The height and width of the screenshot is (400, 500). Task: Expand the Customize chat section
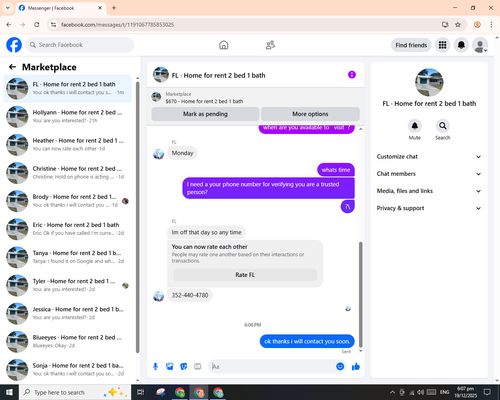pyautogui.click(x=429, y=157)
